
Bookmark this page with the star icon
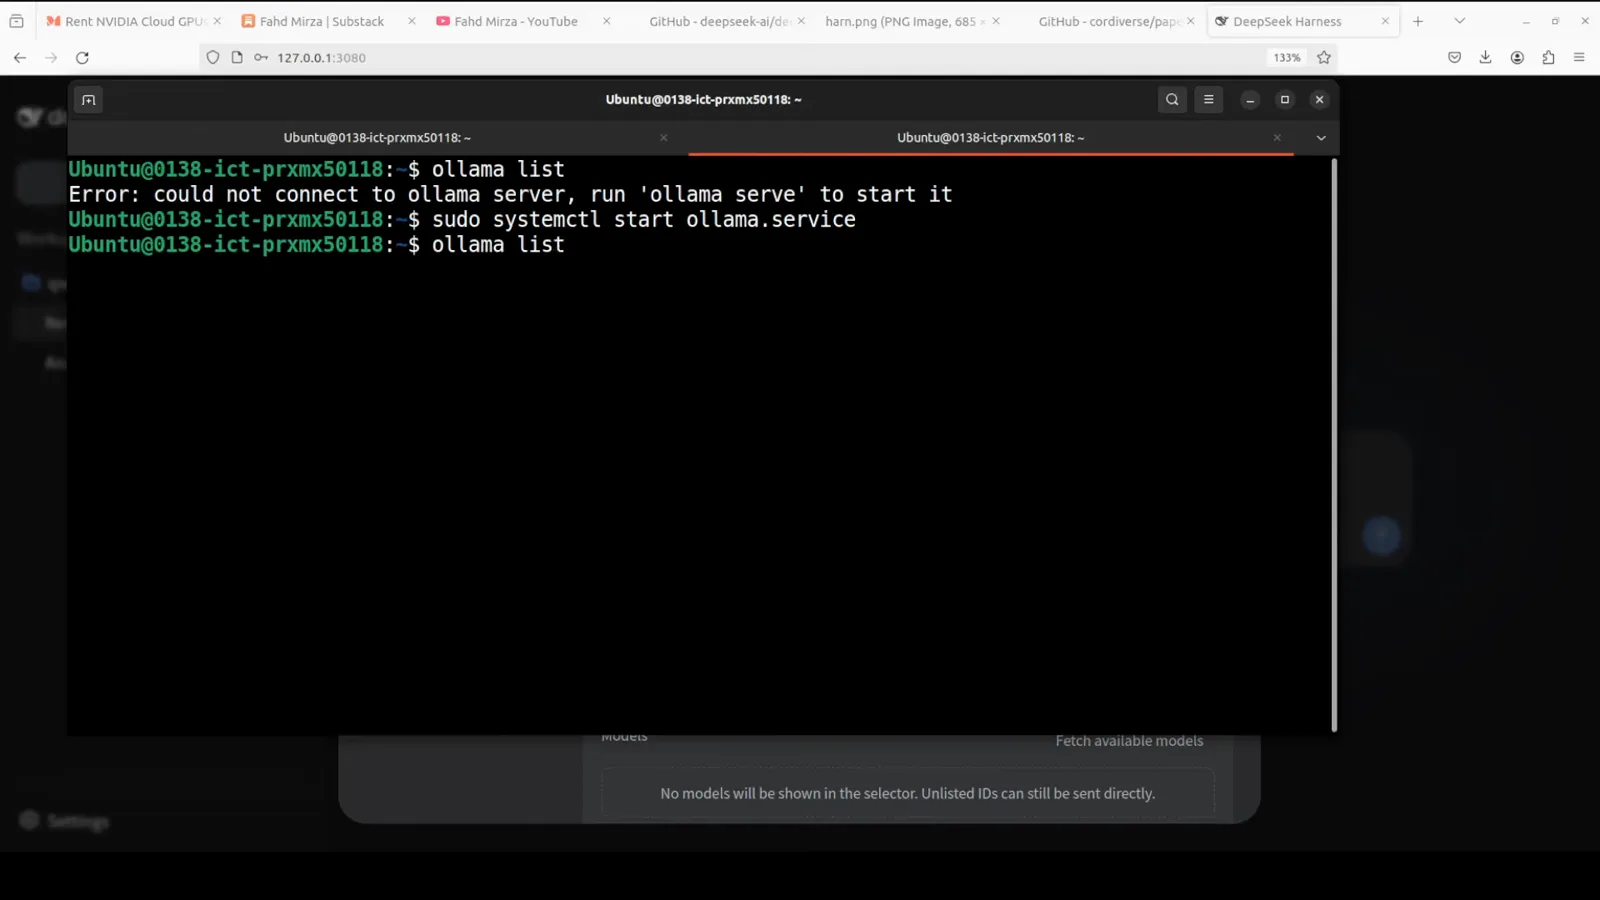coord(1324,58)
